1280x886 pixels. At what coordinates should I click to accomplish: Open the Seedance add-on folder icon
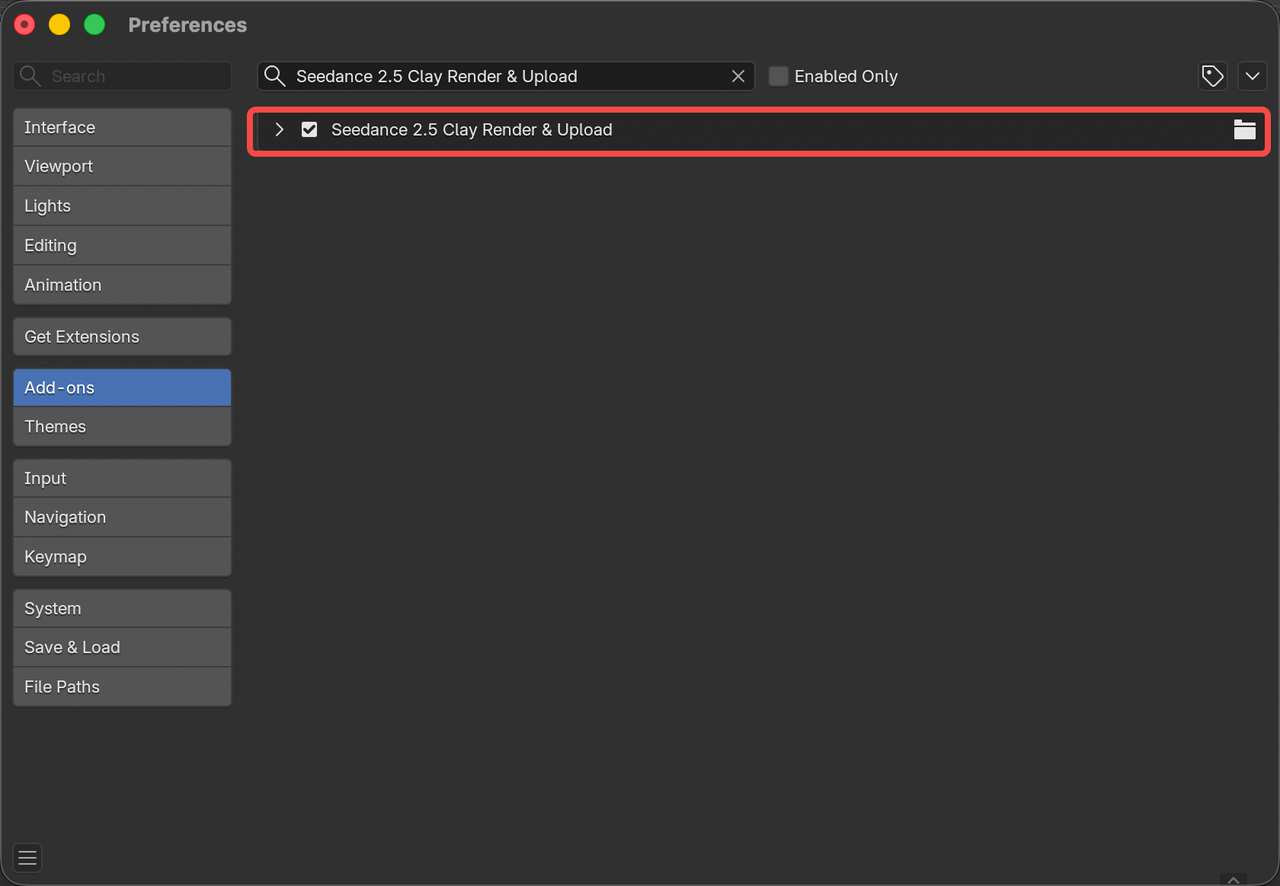point(1244,129)
